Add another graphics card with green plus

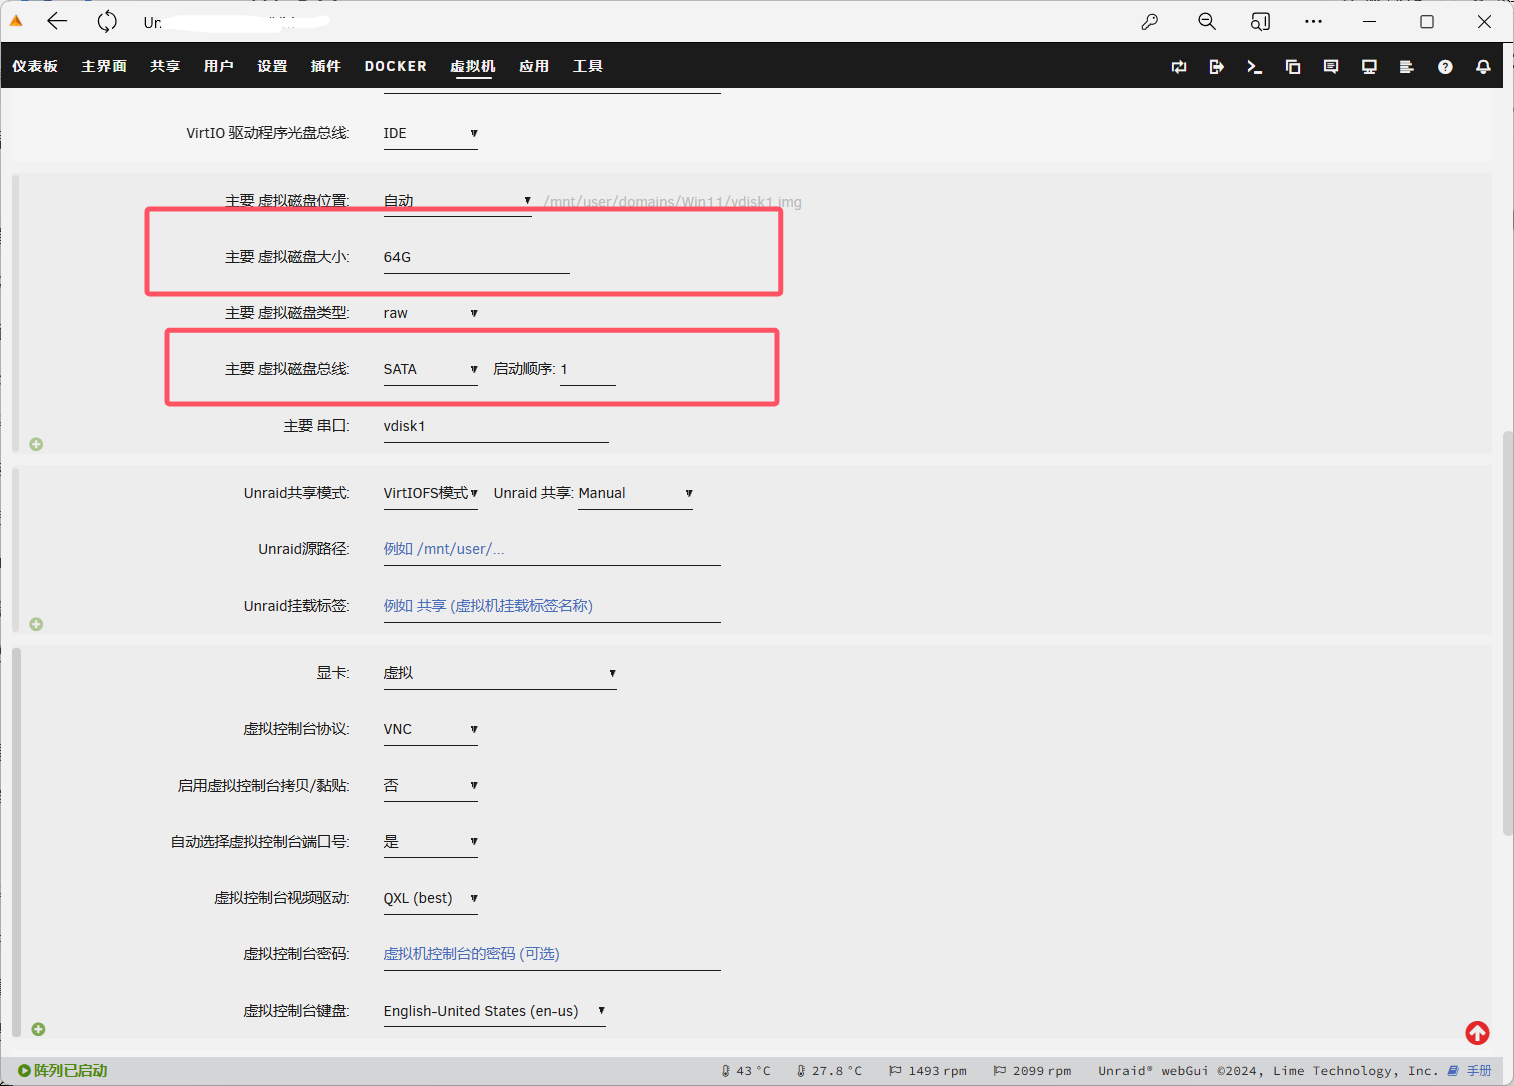point(38,1029)
